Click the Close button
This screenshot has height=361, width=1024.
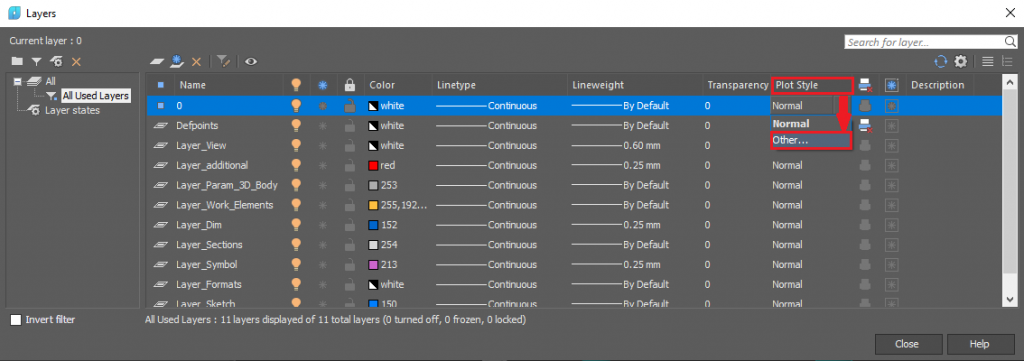[906, 344]
